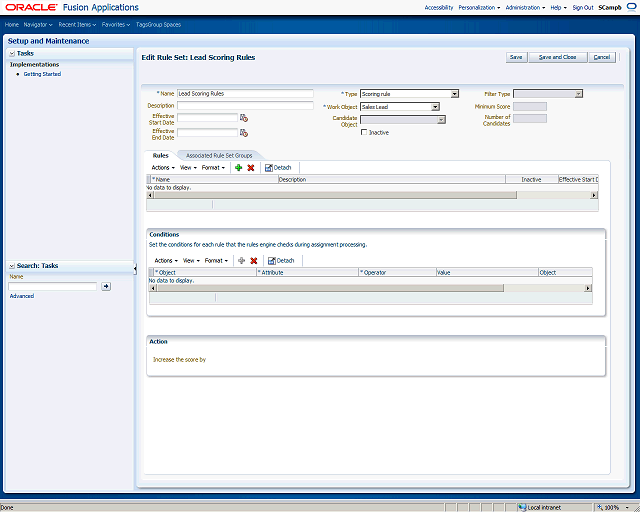Viewport: 640px width, 512px height.
Task: Delete condition with red X icon
Action: coord(253,260)
